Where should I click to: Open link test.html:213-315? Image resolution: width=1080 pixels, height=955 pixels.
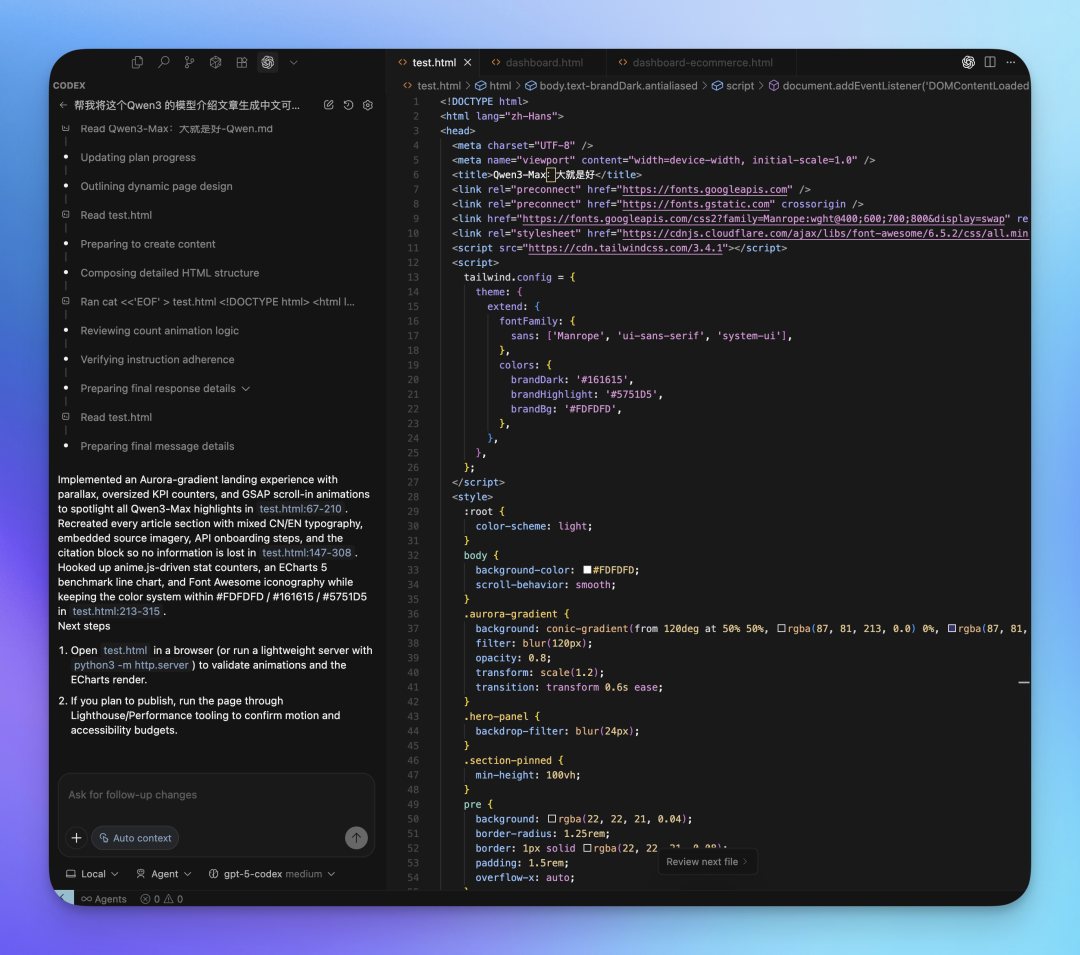click(x=116, y=611)
